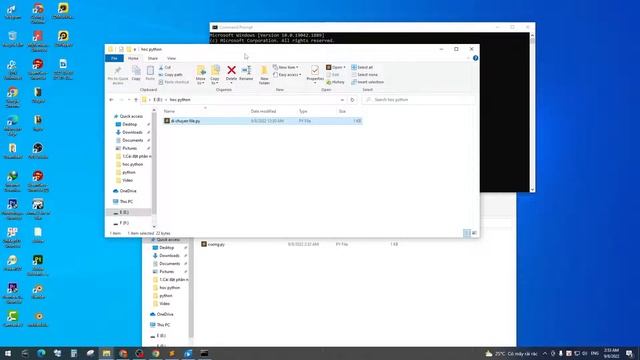640x360 pixels.
Task: Open Video folder in front Explorer sidebar
Action: tap(124, 180)
